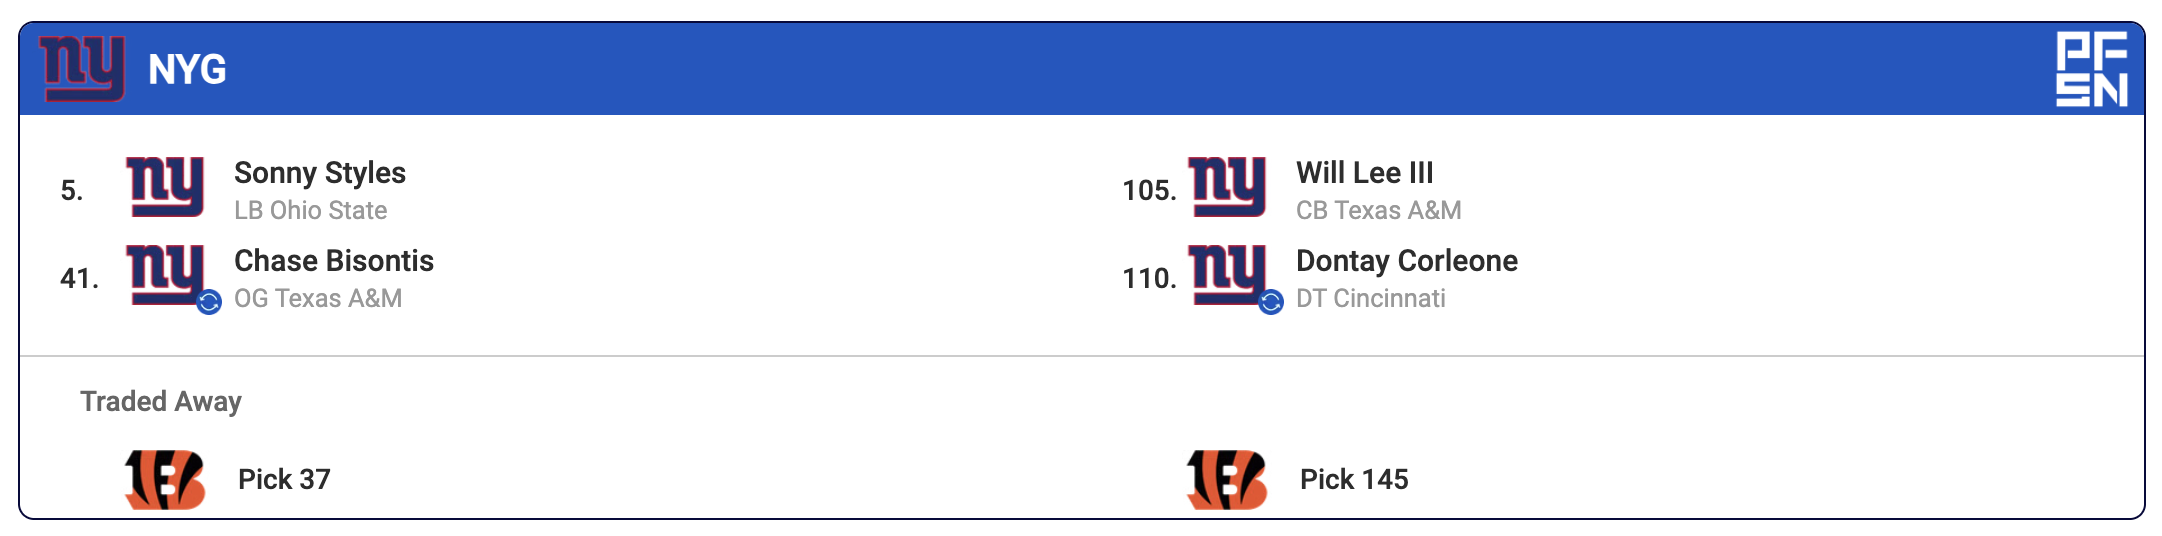Select the Will Lee III name

[x=1364, y=173]
